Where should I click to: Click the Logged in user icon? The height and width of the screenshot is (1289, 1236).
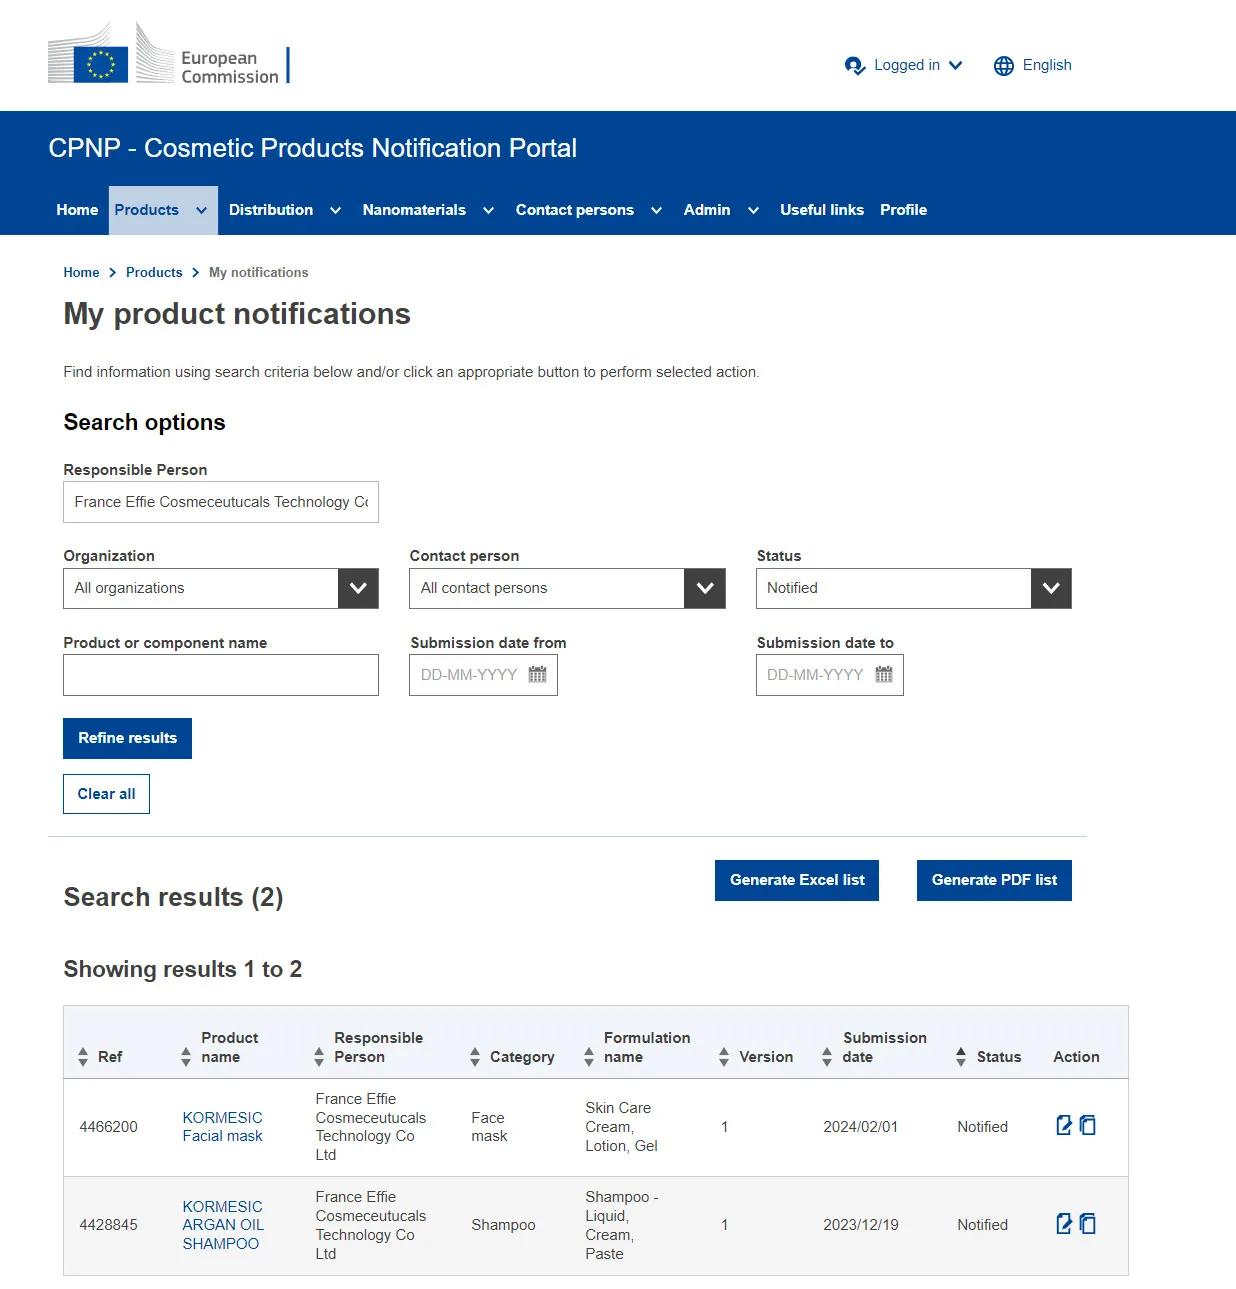(x=854, y=66)
